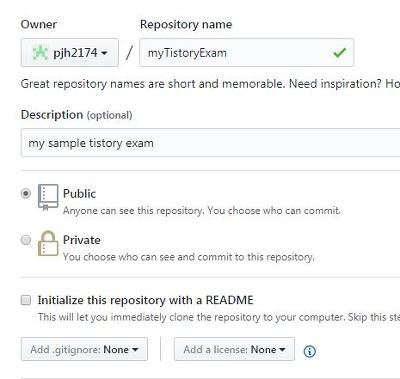Click the Private repository lock icon

(48, 244)
